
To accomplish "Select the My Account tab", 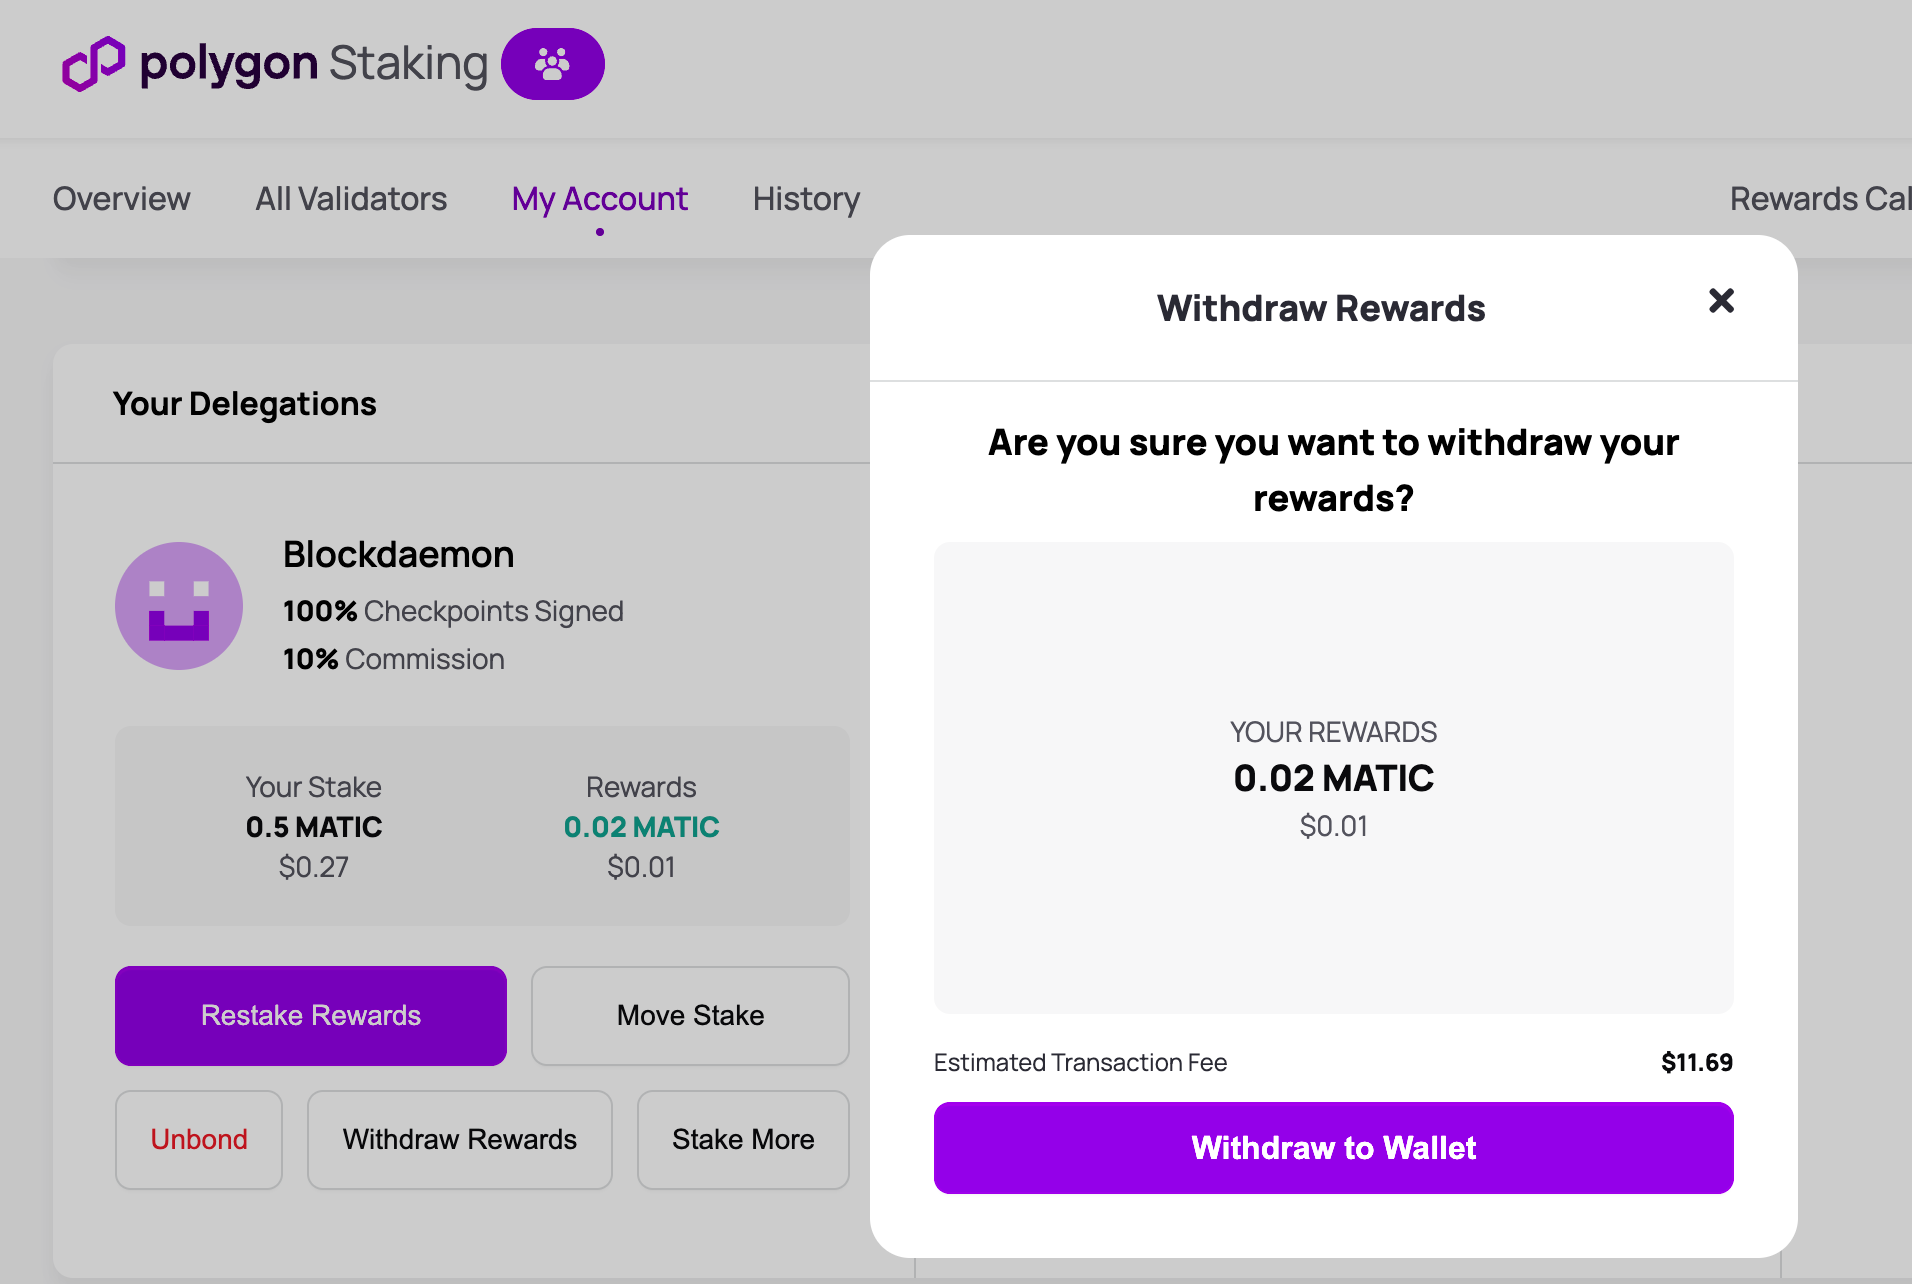I will point(599,199).
